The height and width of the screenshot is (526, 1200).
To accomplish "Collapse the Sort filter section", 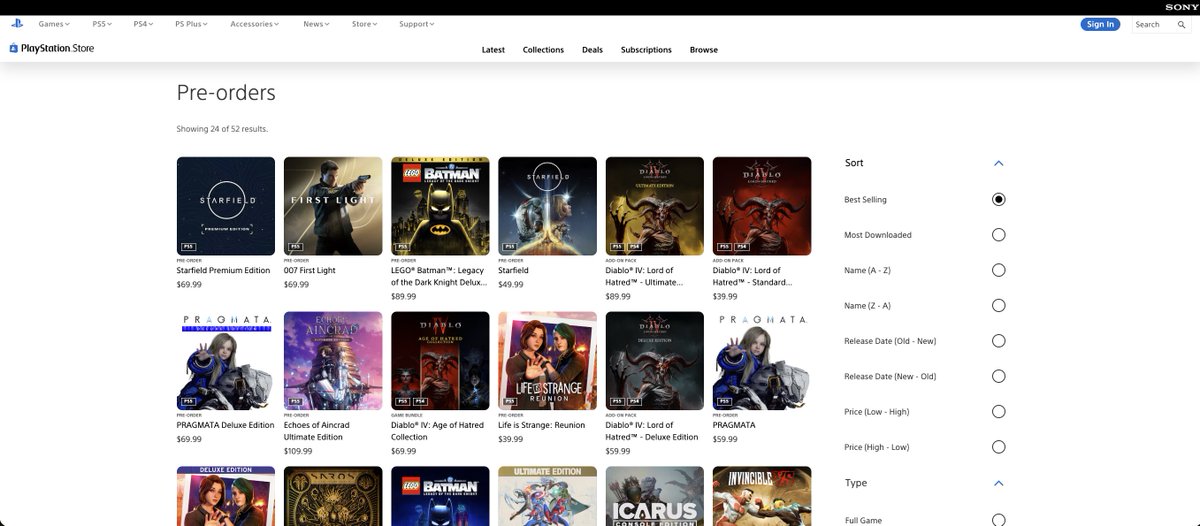I will [998, 163].
